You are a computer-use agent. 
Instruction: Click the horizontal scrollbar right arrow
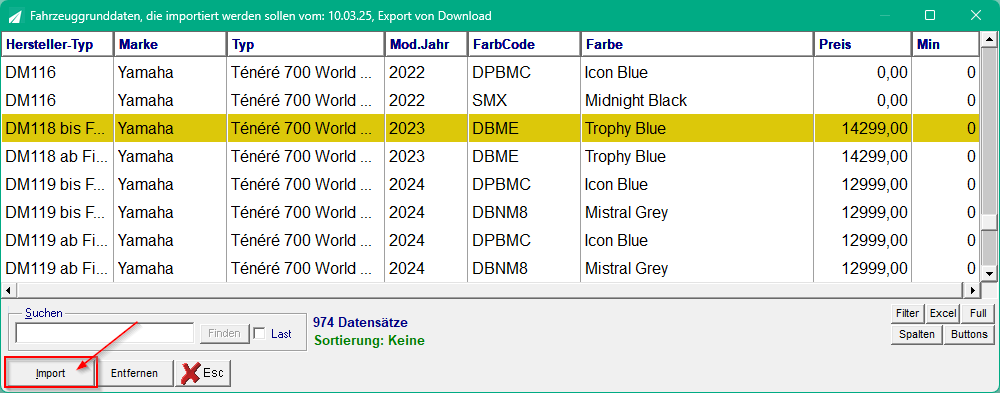[973, 290]
